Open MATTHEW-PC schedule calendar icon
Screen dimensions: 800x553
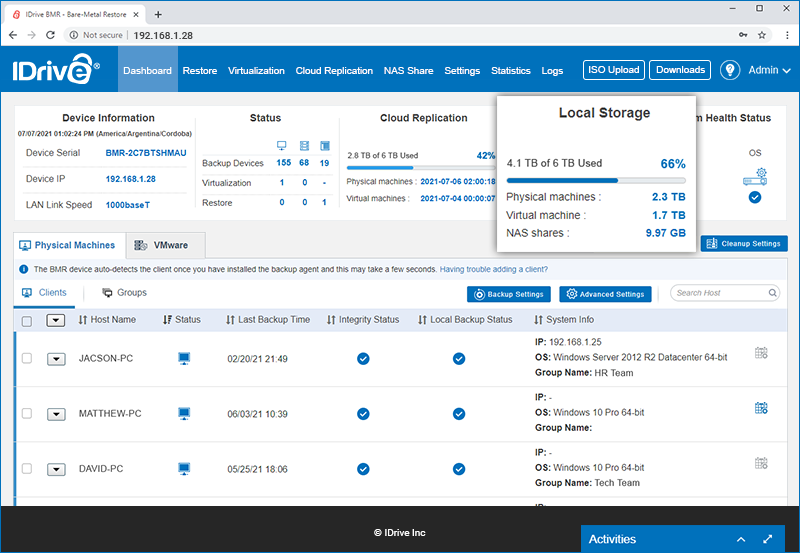[x=761, y=408]
